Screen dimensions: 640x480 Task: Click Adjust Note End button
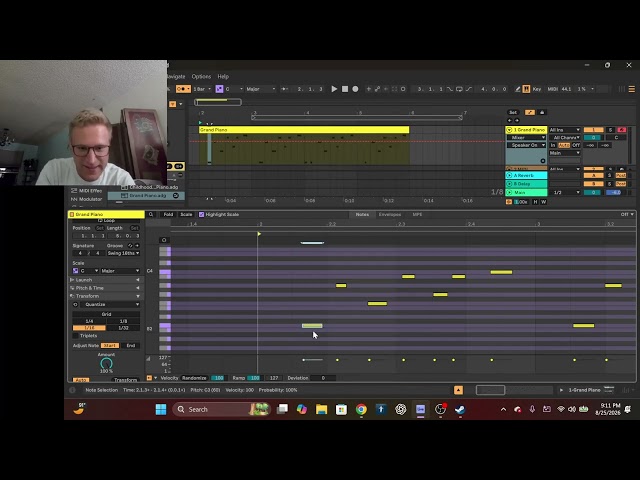131,346
